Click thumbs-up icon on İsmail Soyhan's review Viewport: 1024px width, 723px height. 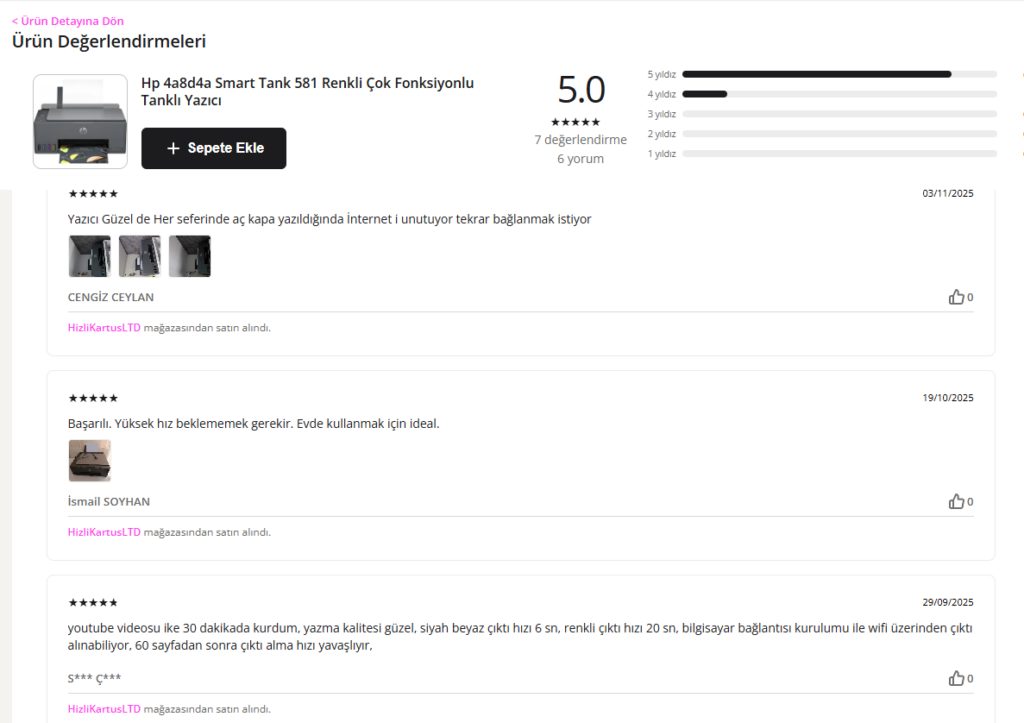click(x=956, y=502)
